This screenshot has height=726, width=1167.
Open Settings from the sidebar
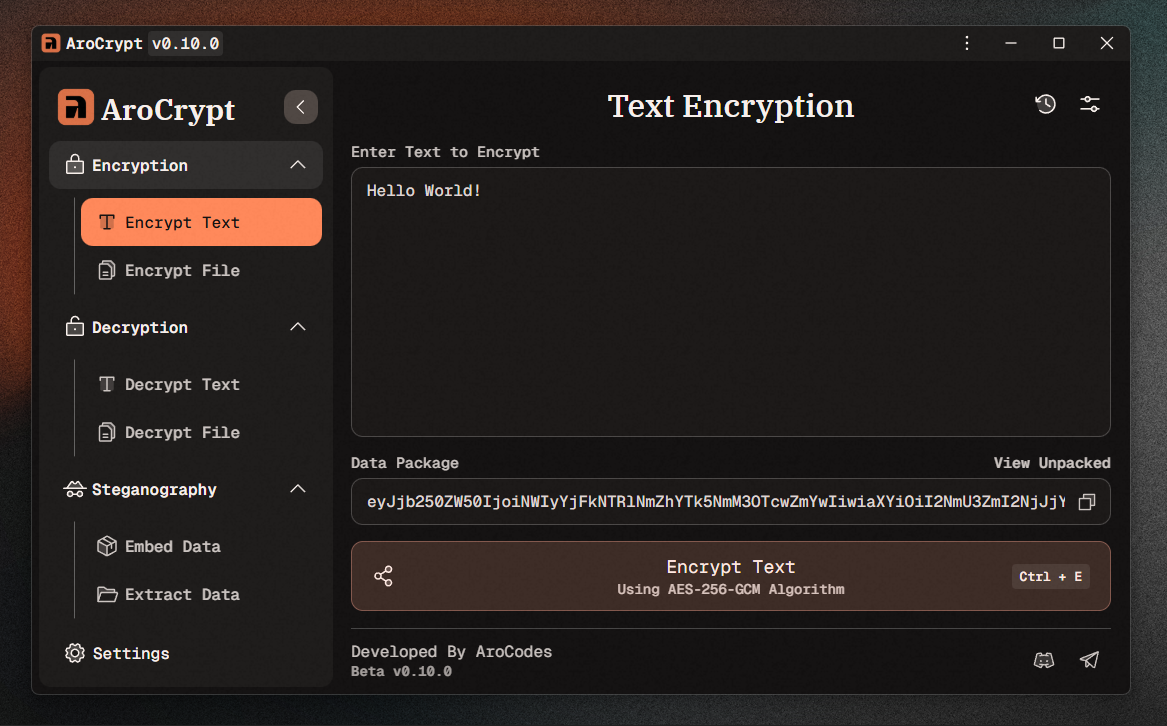coord(186,653)
